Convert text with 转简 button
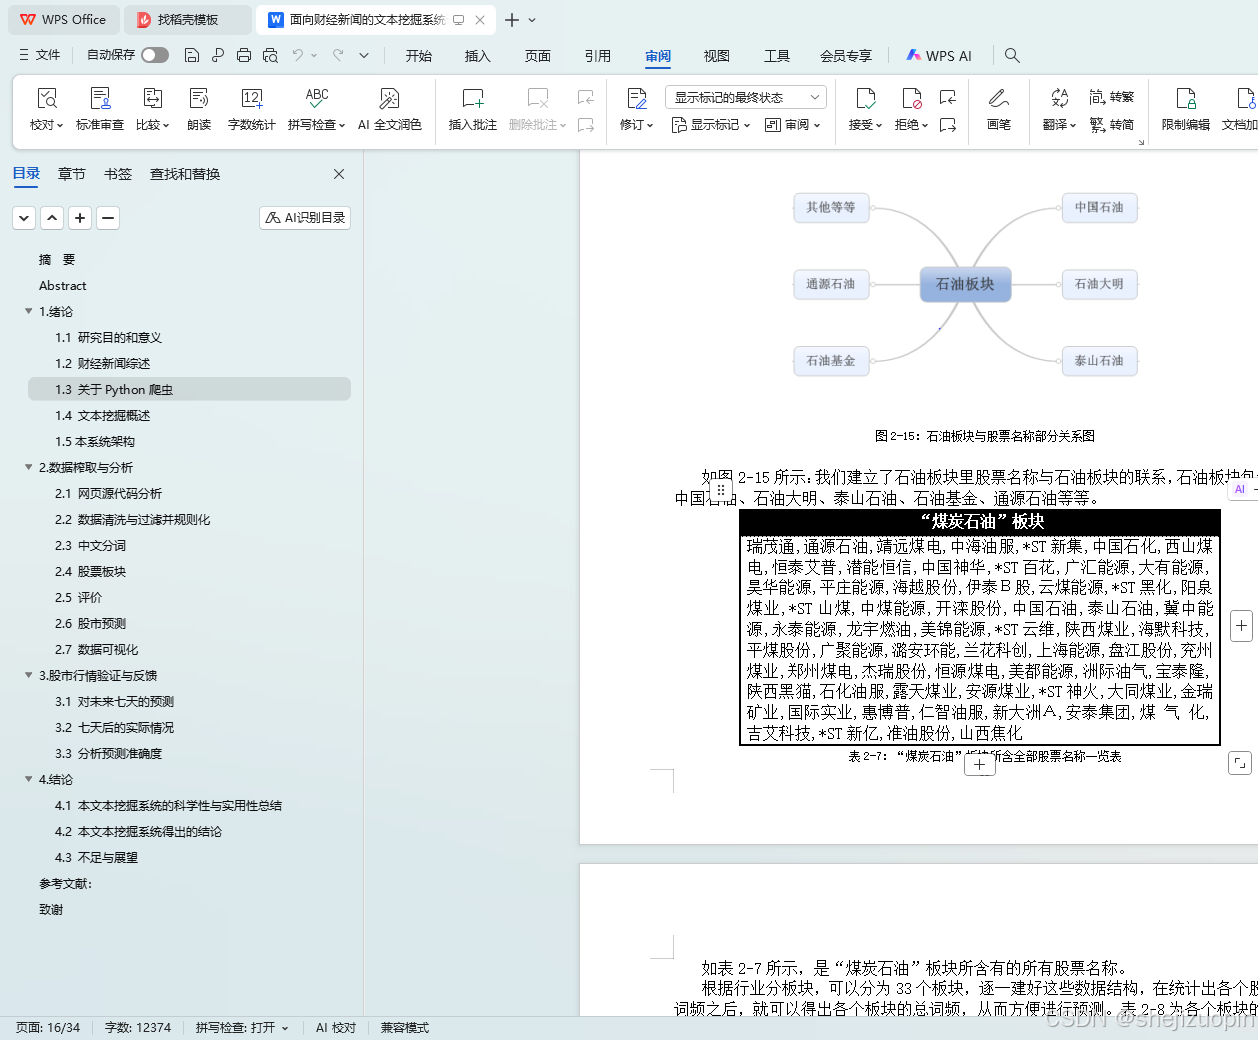1258x1040 pixels. [1112, 124]
